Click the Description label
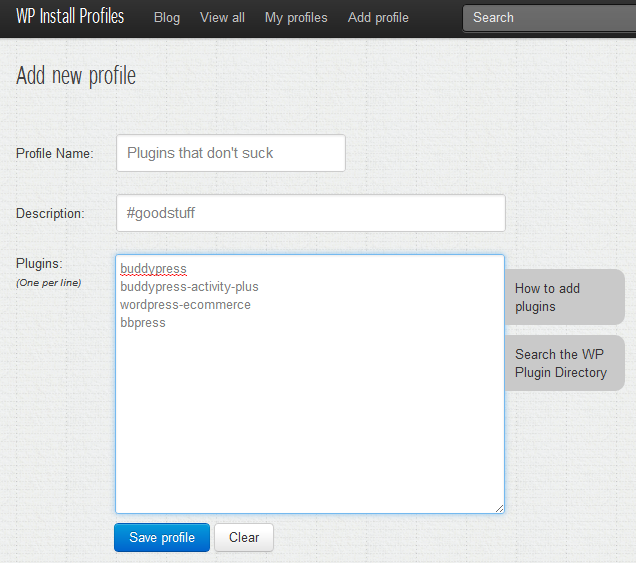Image resolution: width=636 pixels, height=563 pixels. pyautogui.click(x=50, y=213)
